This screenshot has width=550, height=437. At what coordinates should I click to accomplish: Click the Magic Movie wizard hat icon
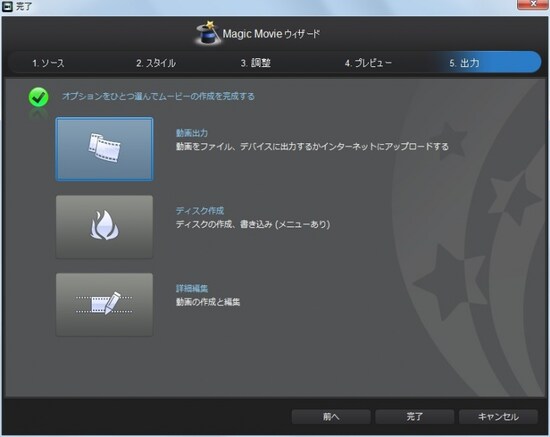coord(208,33)
